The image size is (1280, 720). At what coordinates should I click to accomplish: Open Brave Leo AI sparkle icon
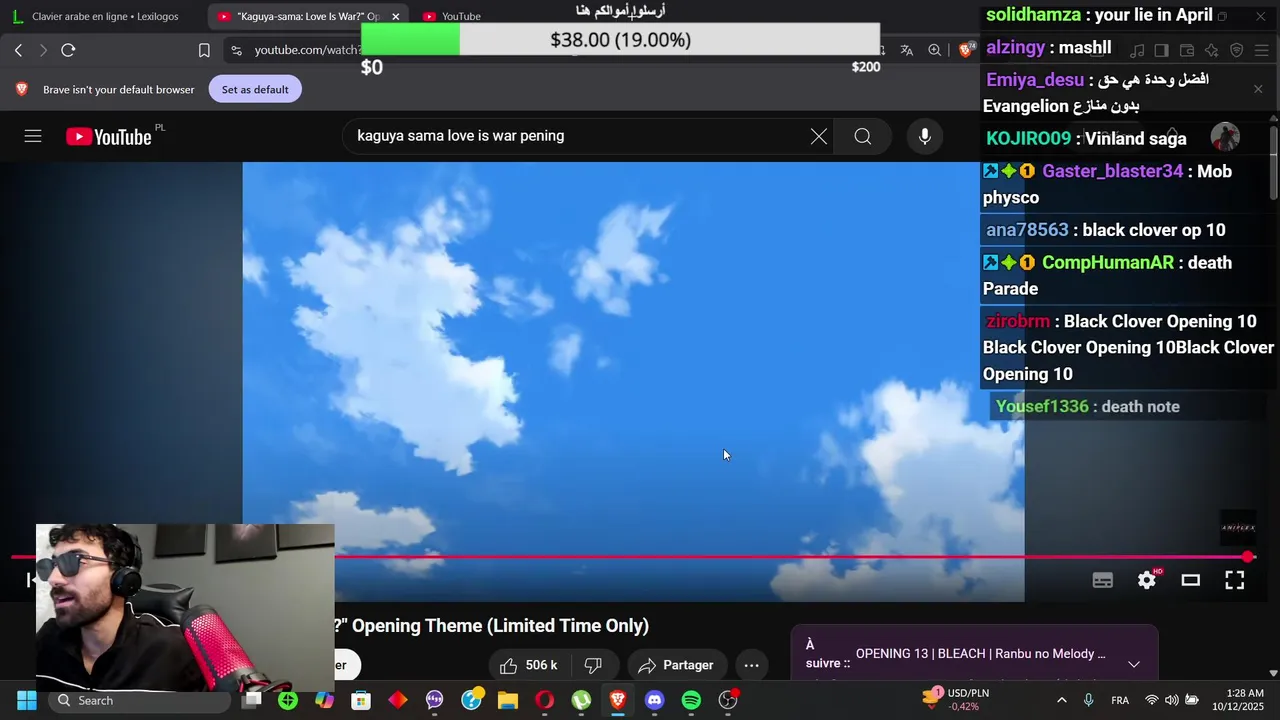click(1211, 50)
